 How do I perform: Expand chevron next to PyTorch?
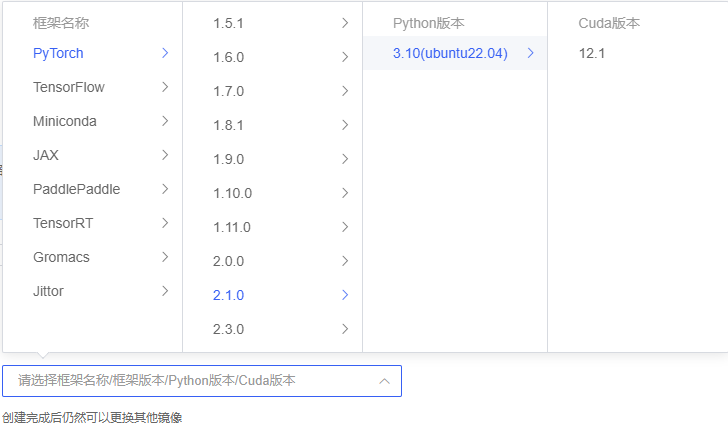[x=165, y=53]
